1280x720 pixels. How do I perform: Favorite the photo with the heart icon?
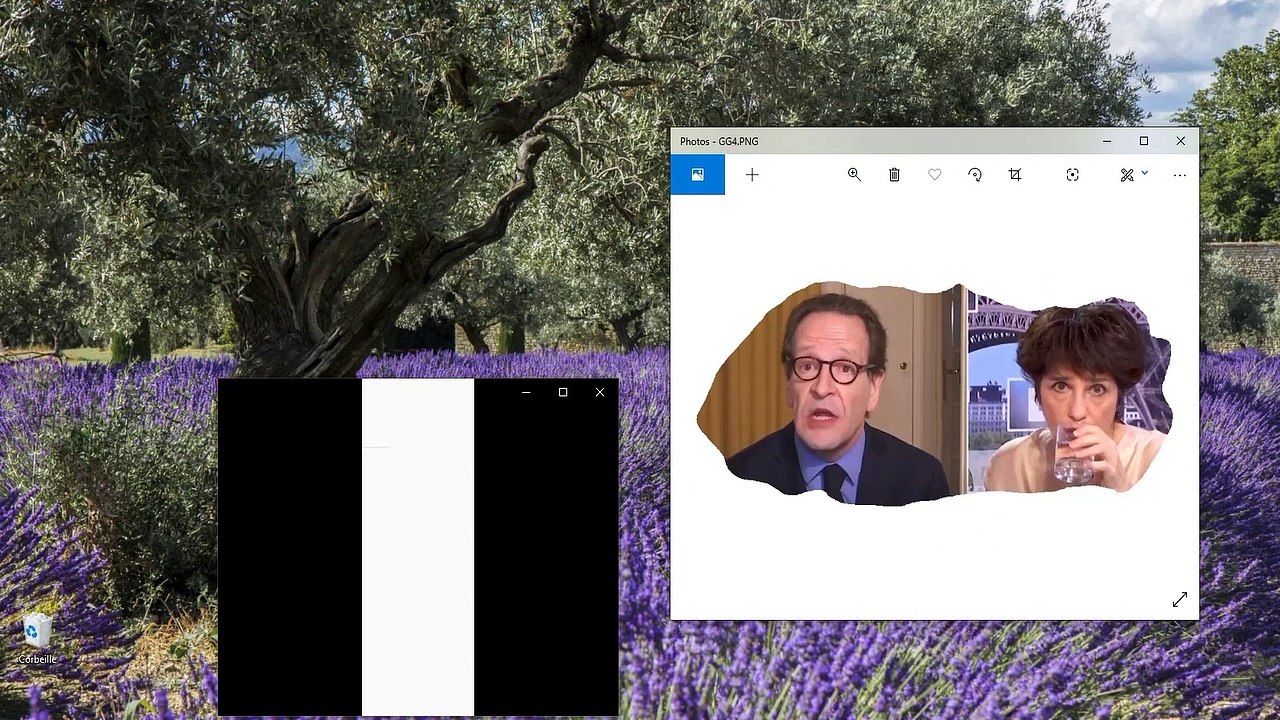click(x=934, y=174)
